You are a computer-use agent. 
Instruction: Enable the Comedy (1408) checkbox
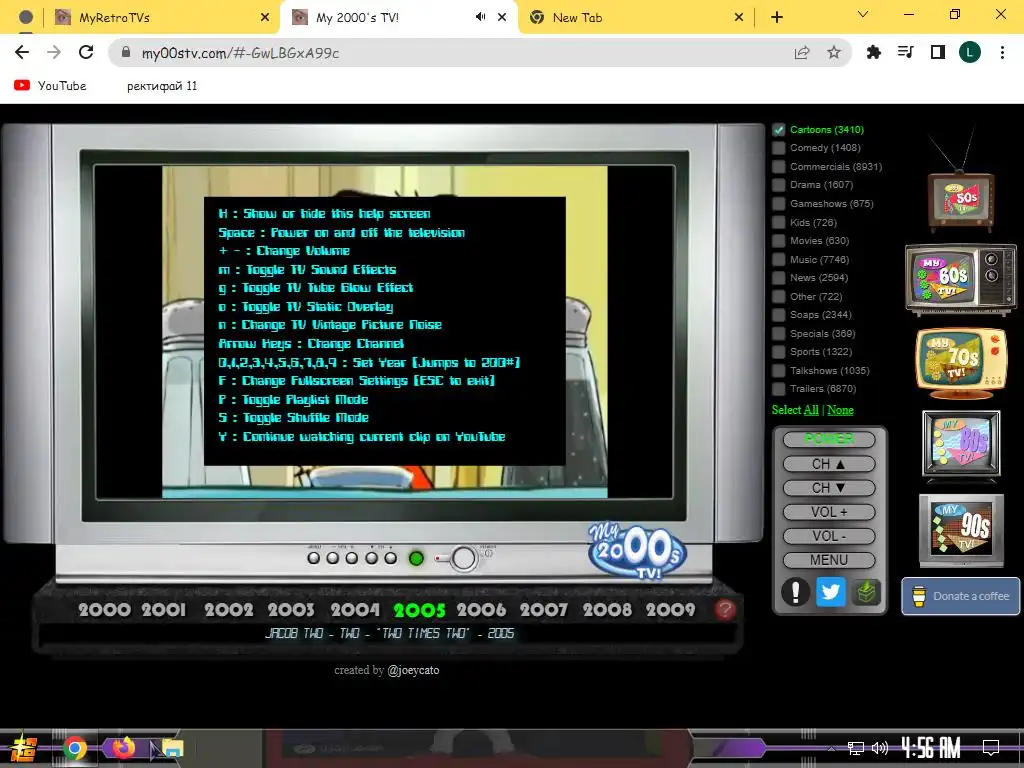[778, 148]
